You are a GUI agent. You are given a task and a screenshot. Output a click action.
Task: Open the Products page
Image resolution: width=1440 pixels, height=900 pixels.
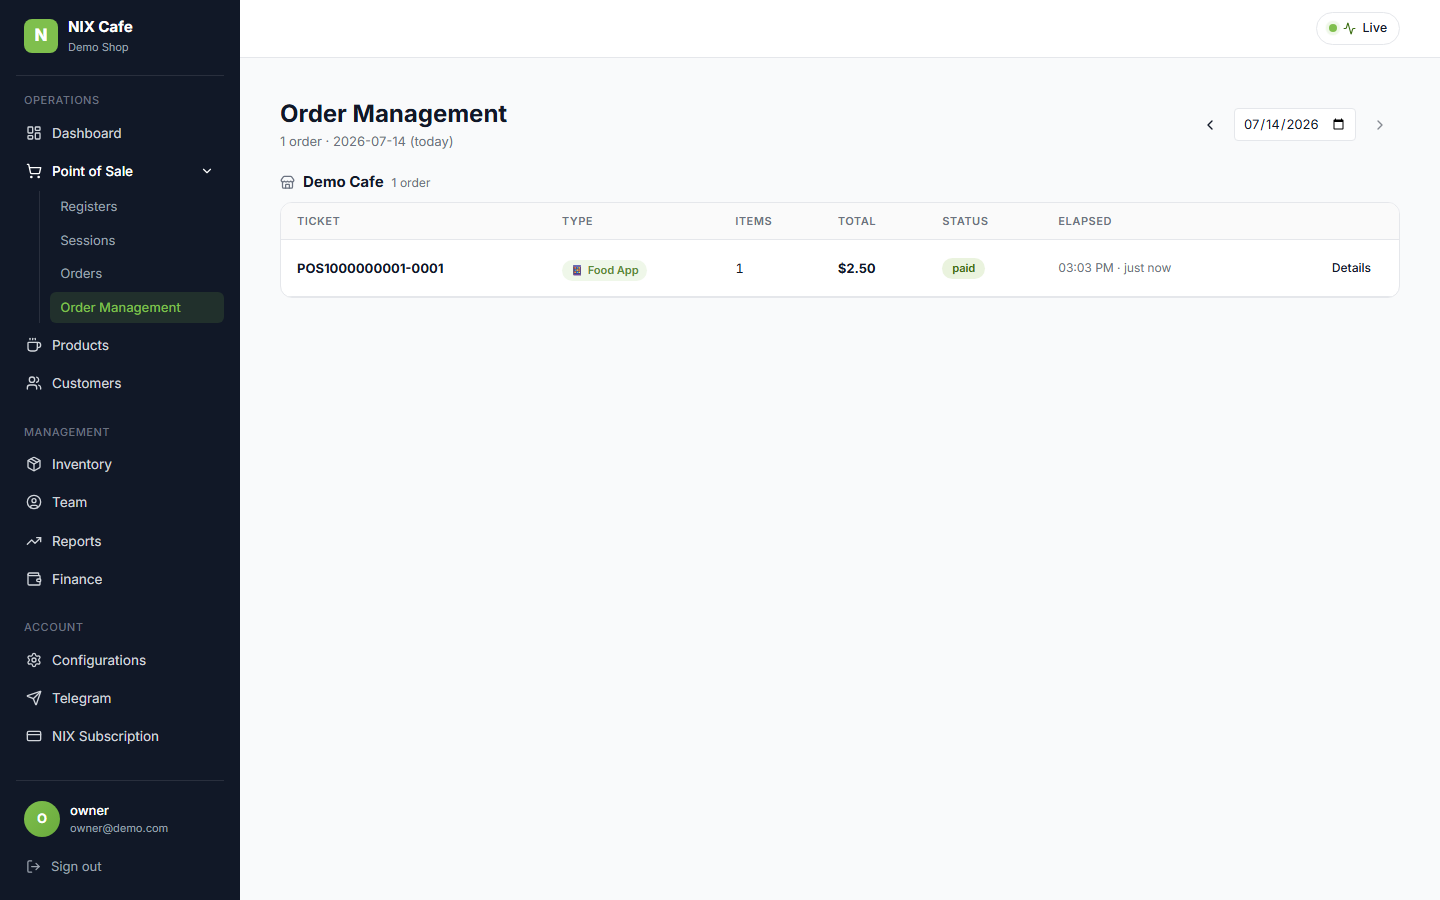tap(120, 345)
